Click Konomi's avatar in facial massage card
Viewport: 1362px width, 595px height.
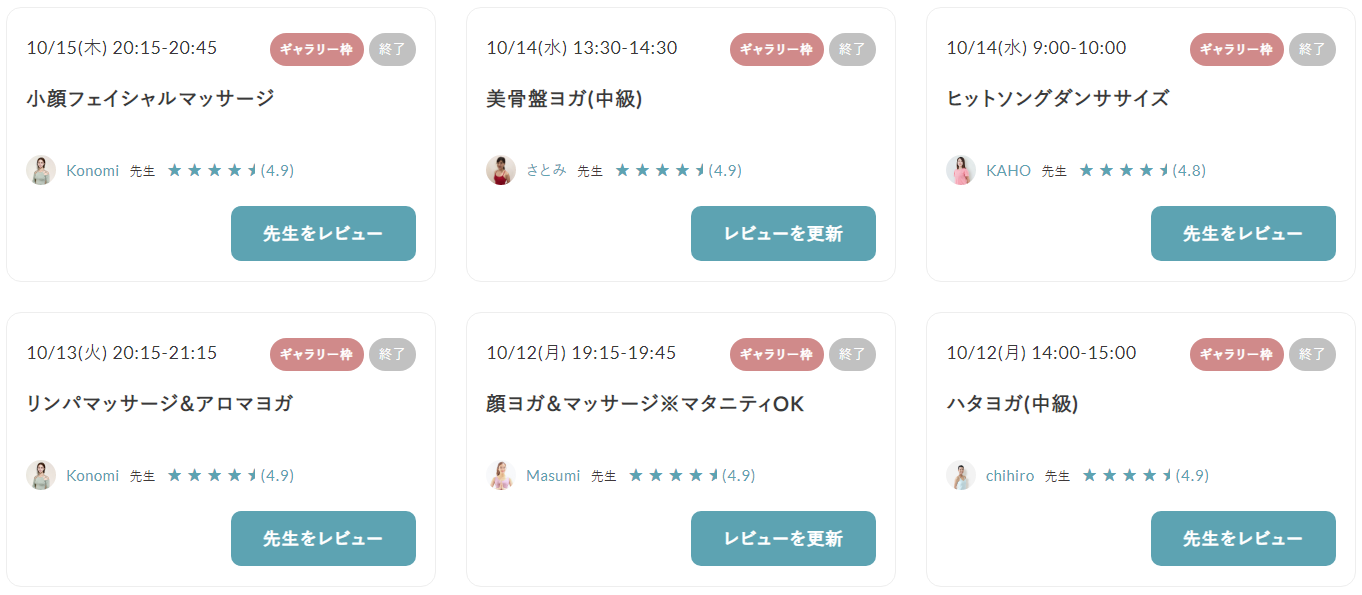[41, 170]
